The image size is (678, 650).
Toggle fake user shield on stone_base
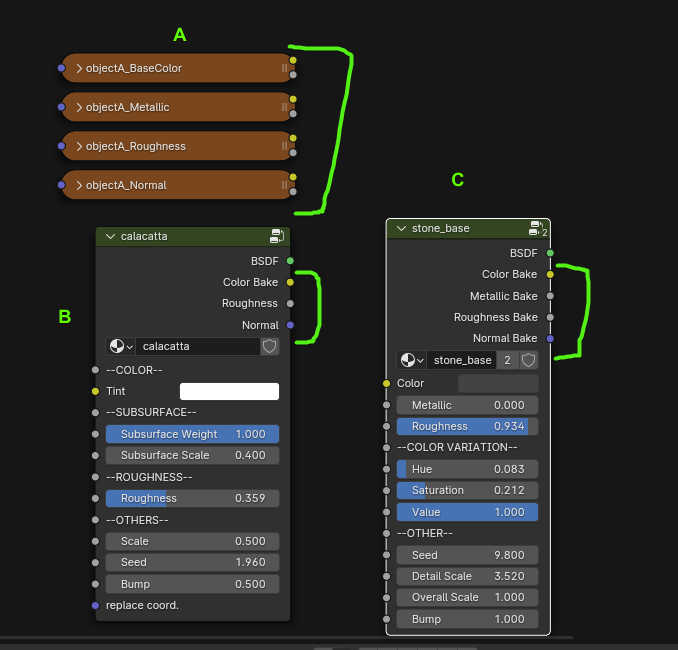(x=528, y=360)
